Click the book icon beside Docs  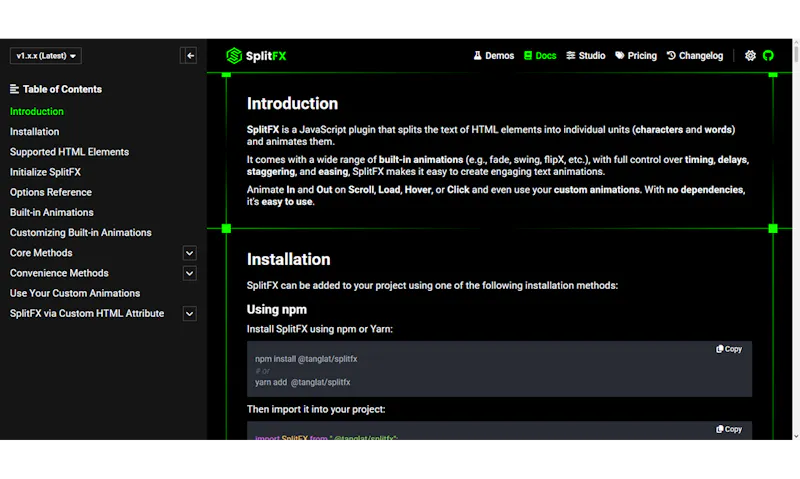528,56
